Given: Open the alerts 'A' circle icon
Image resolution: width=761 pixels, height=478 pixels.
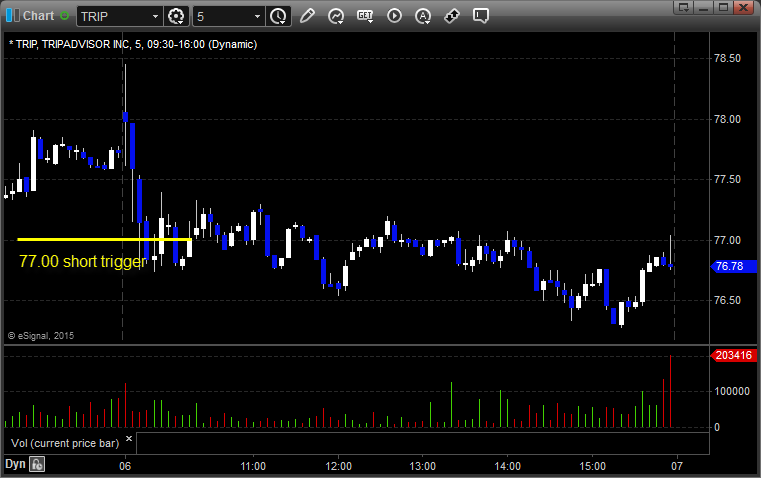Looking at the screenshot, I should coord(423,16).
